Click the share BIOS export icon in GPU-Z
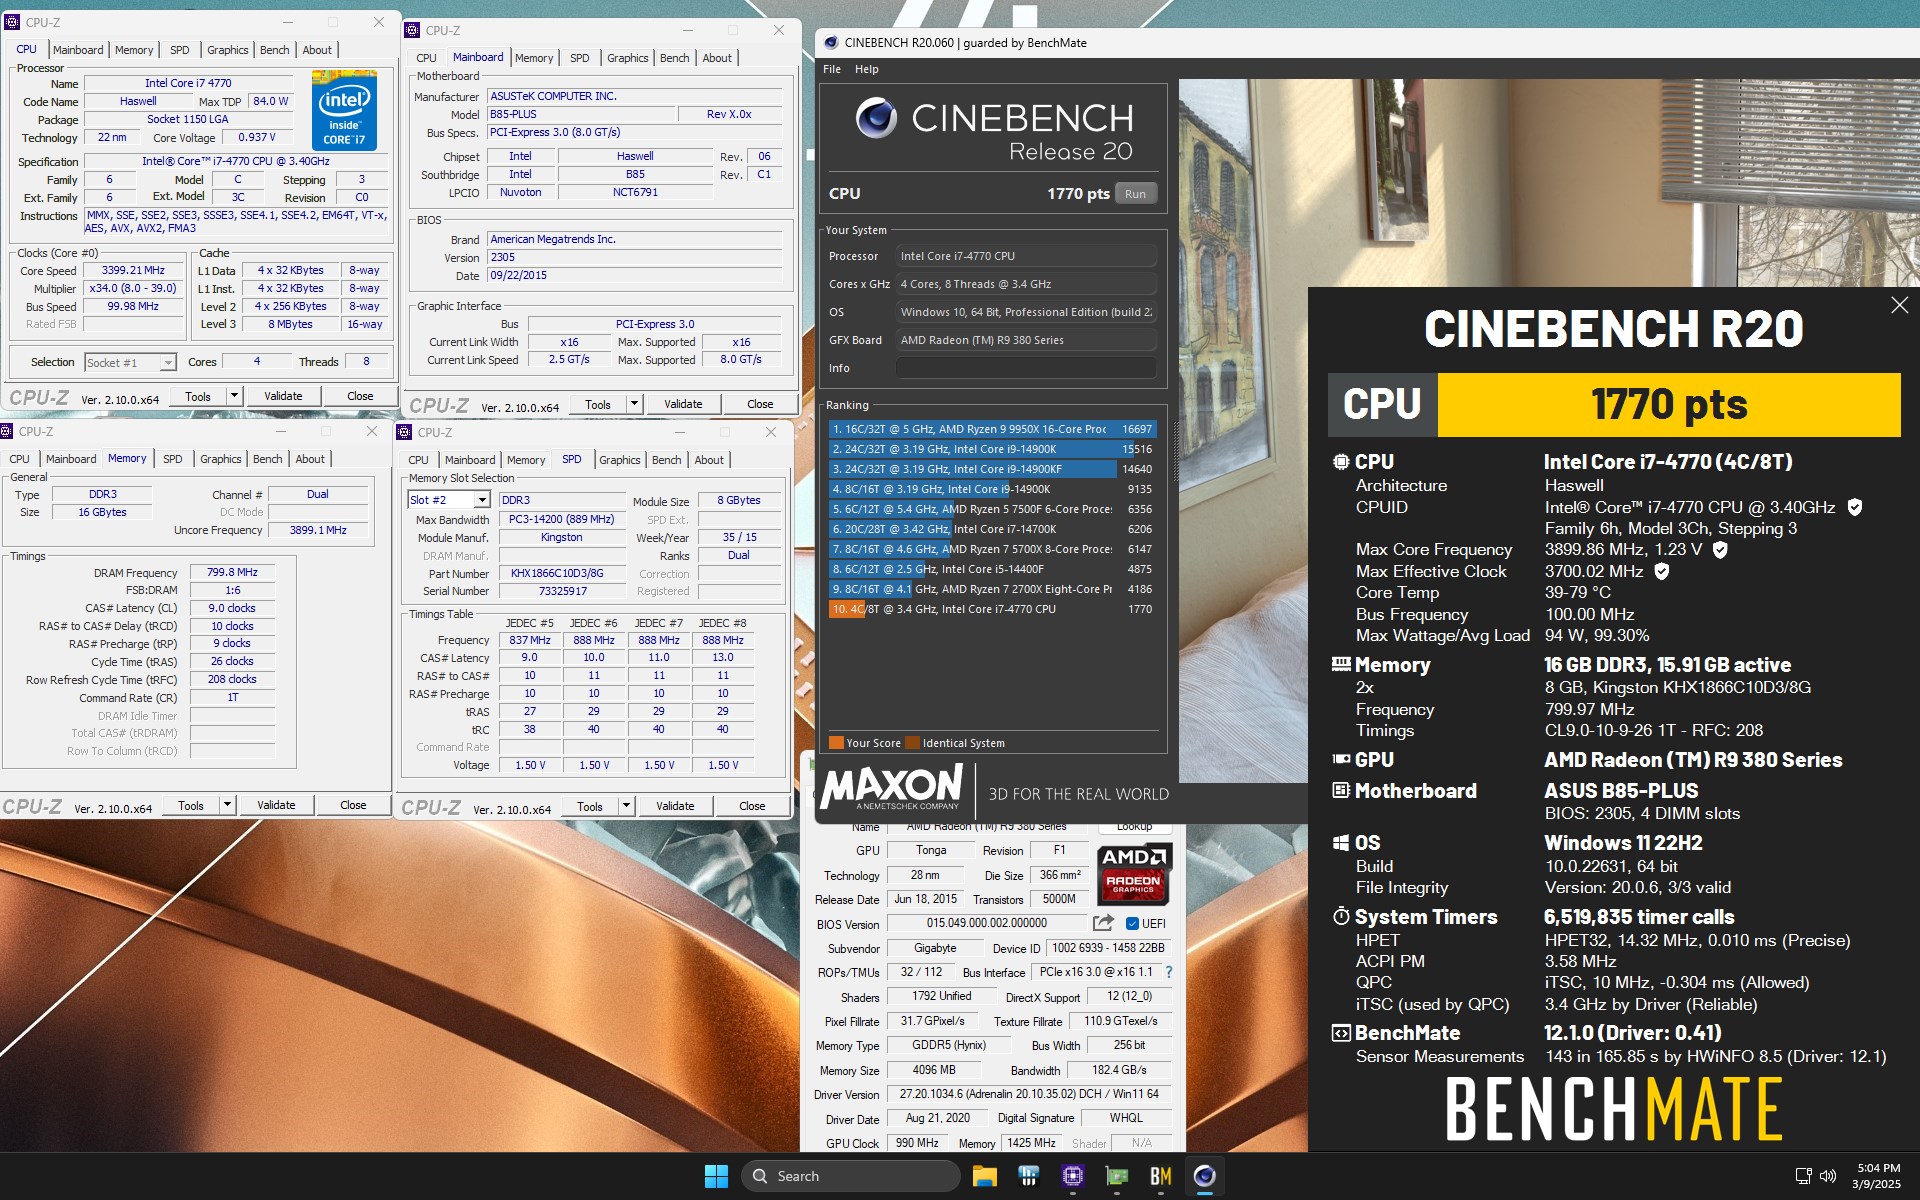This screenshot has height=1200, width=1920. tap(1103, 923)
